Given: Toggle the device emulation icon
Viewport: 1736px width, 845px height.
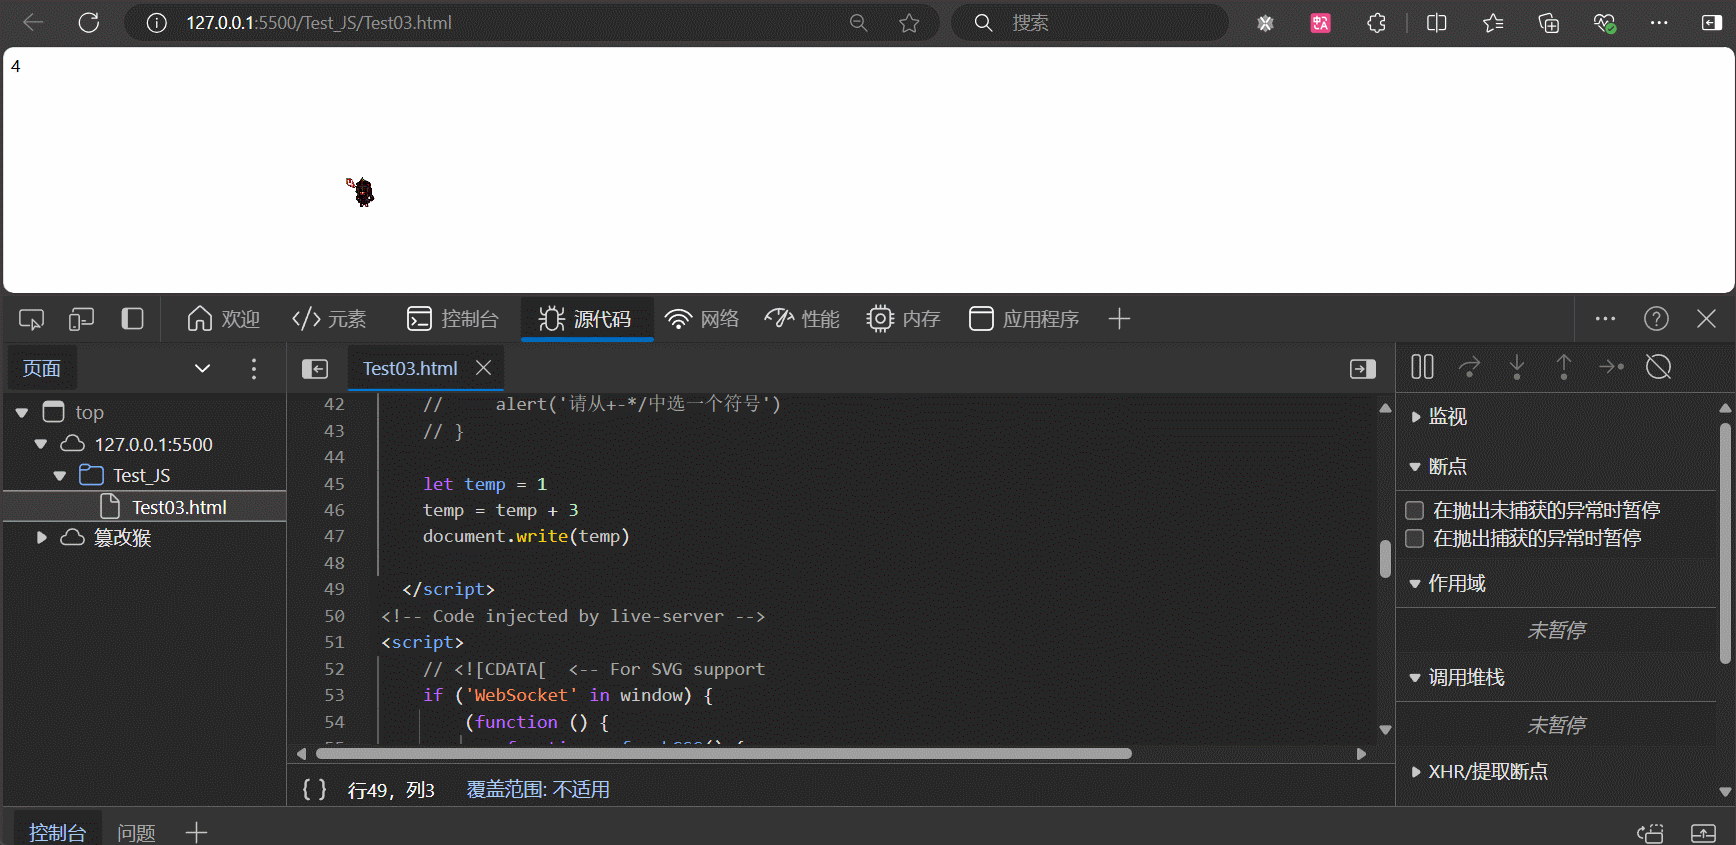Looking at the screenshot, I should pos(81,319).
